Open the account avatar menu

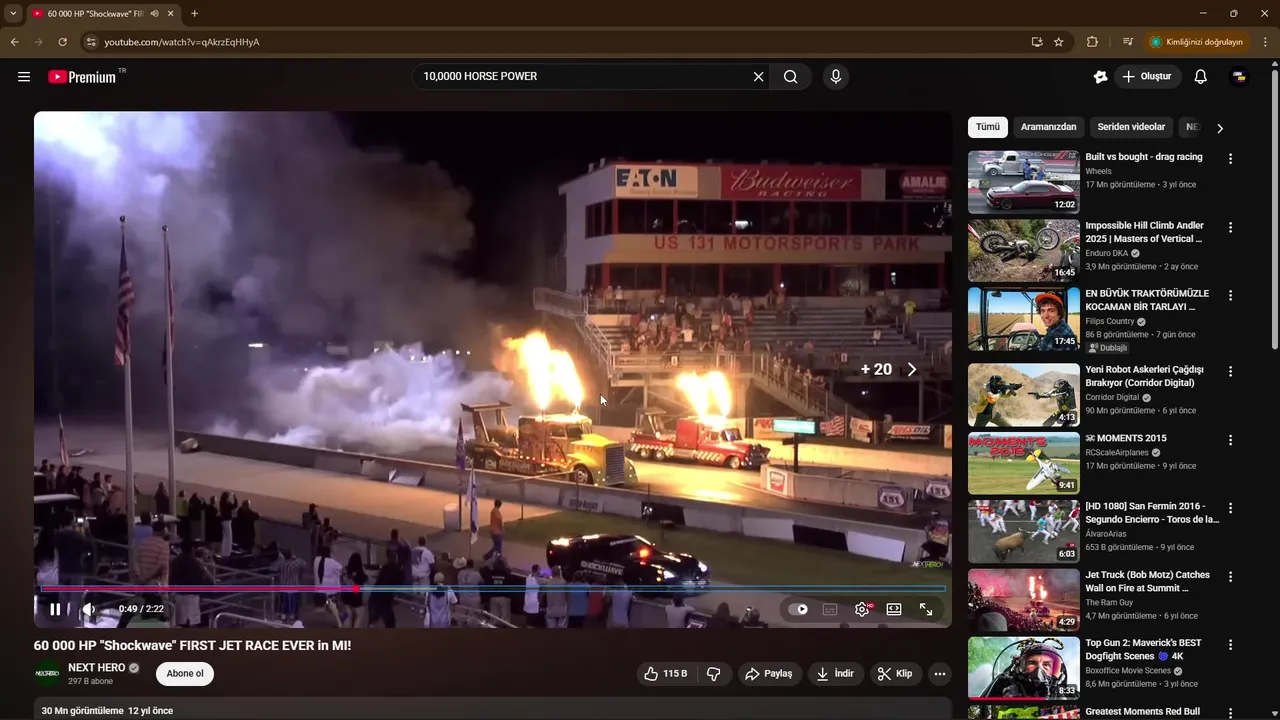pos(1240,77)
